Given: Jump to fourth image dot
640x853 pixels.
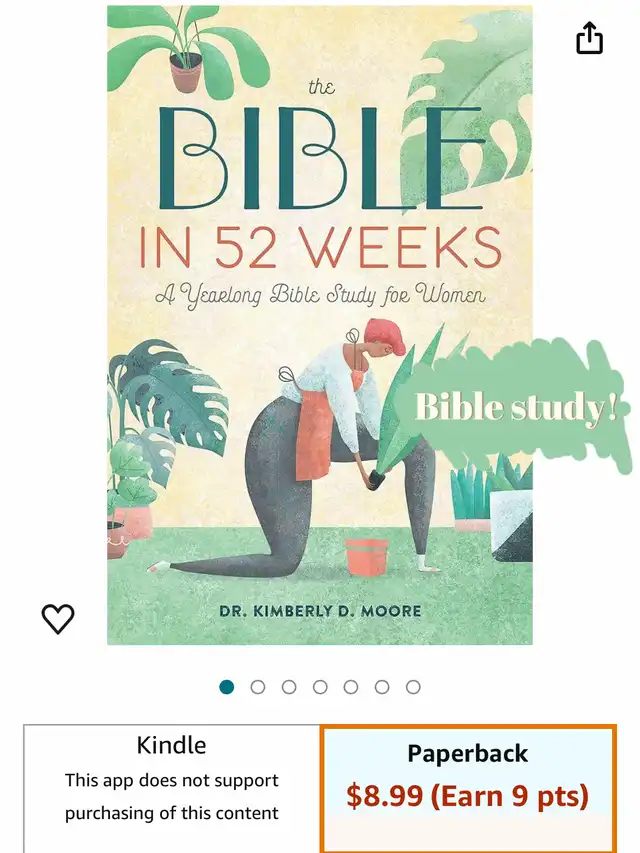Looking at the screenshot, I should pyautogui.click(x=320, y=687).
